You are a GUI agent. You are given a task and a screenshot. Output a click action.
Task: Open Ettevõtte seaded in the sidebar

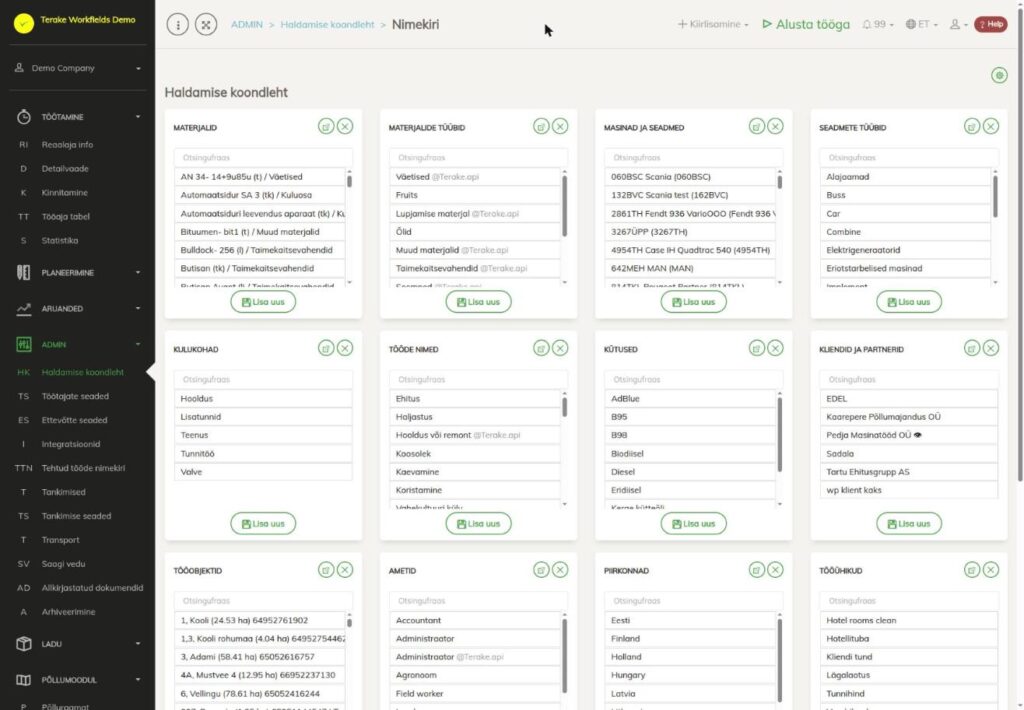74,420
